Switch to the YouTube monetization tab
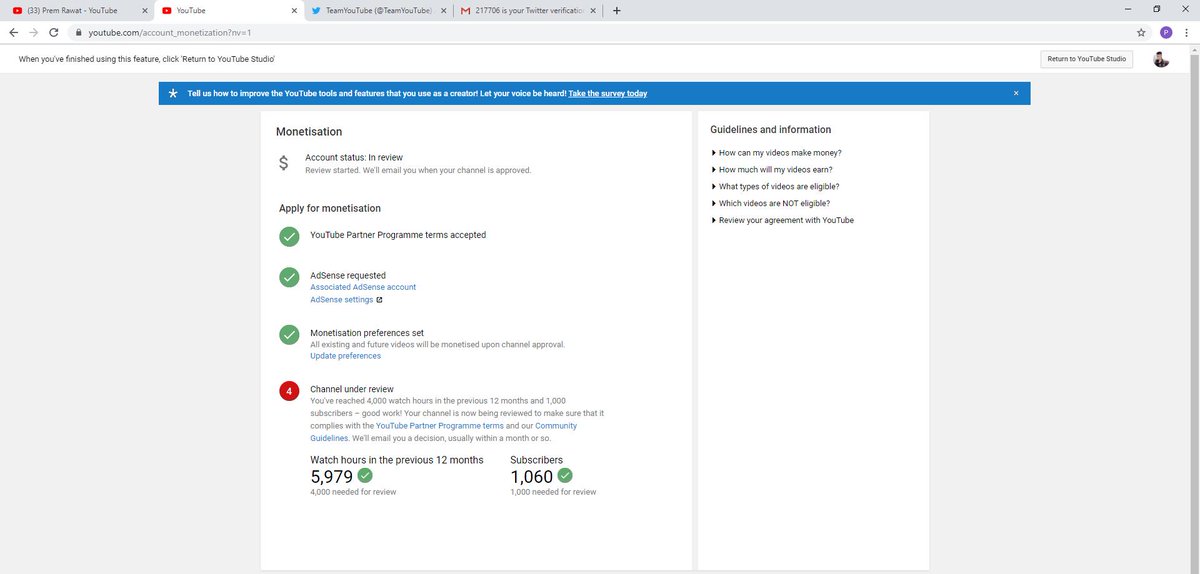The image size is (1200, 574). (x=228, y=11)
